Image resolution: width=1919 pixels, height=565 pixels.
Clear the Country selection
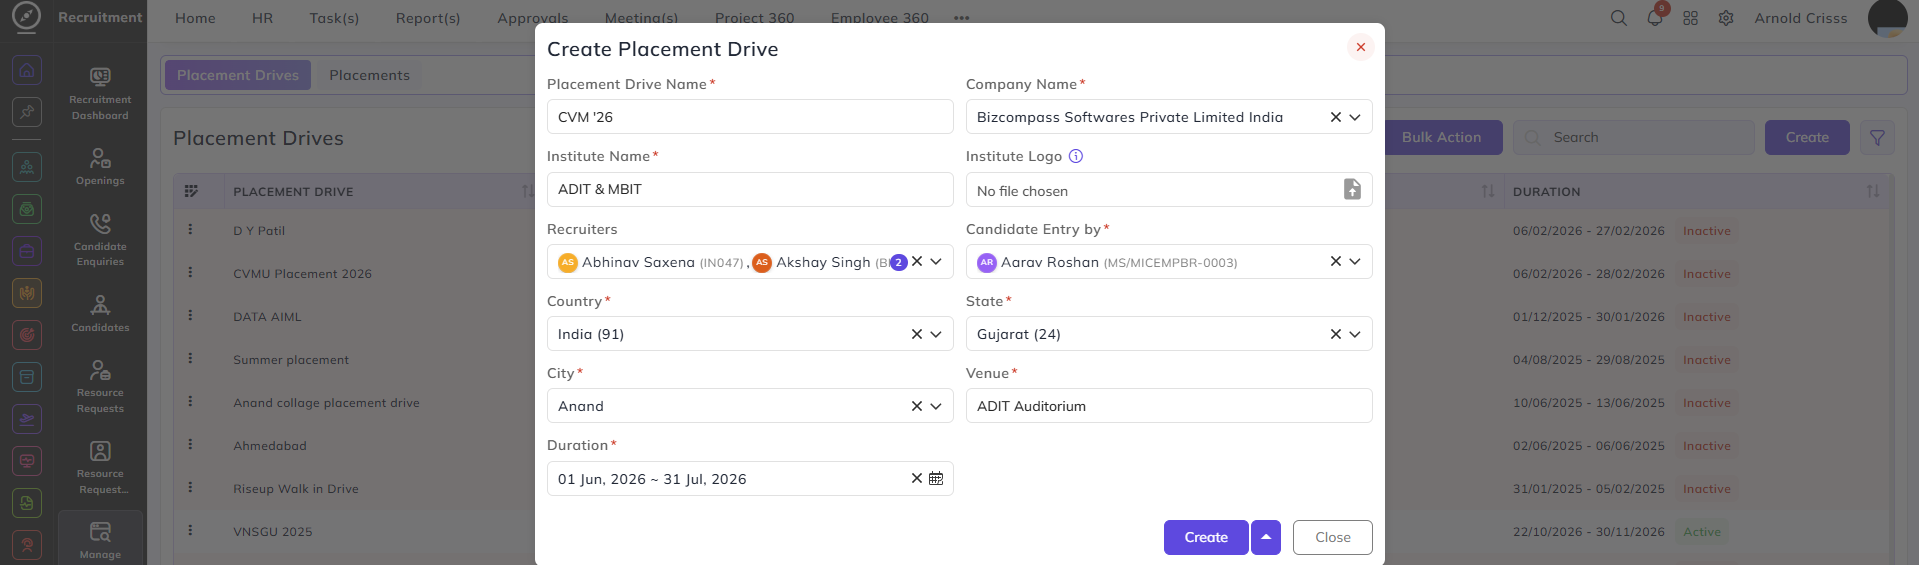[x=917, y=334]
